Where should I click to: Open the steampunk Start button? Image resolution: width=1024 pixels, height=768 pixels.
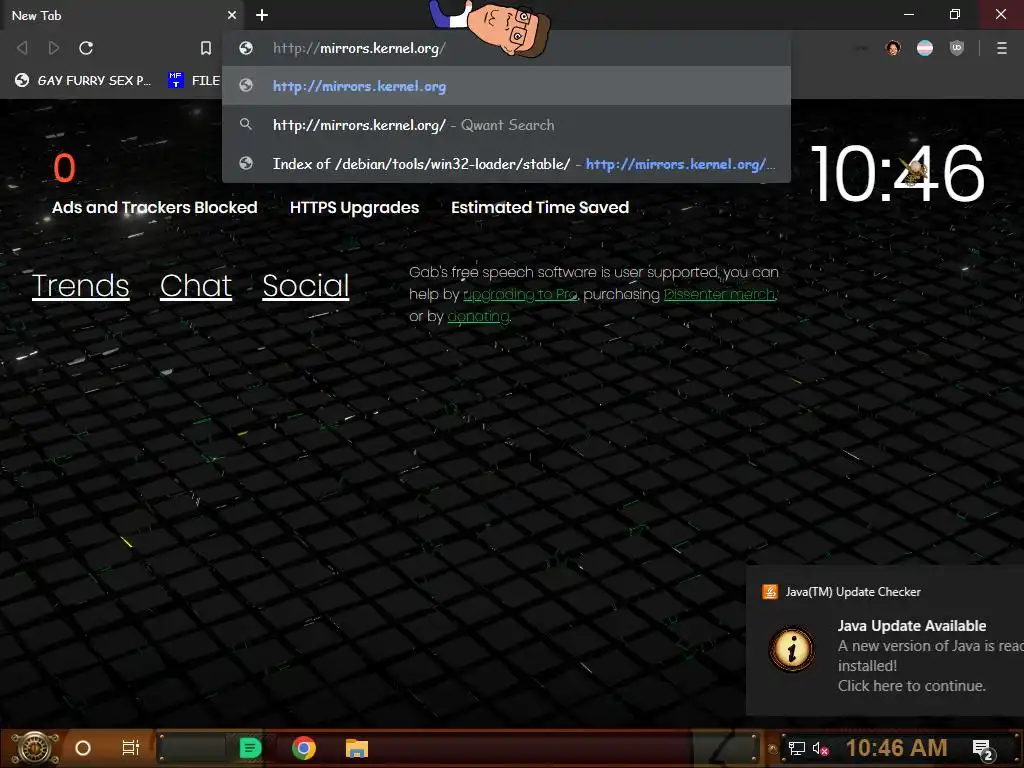click(35, 748)
